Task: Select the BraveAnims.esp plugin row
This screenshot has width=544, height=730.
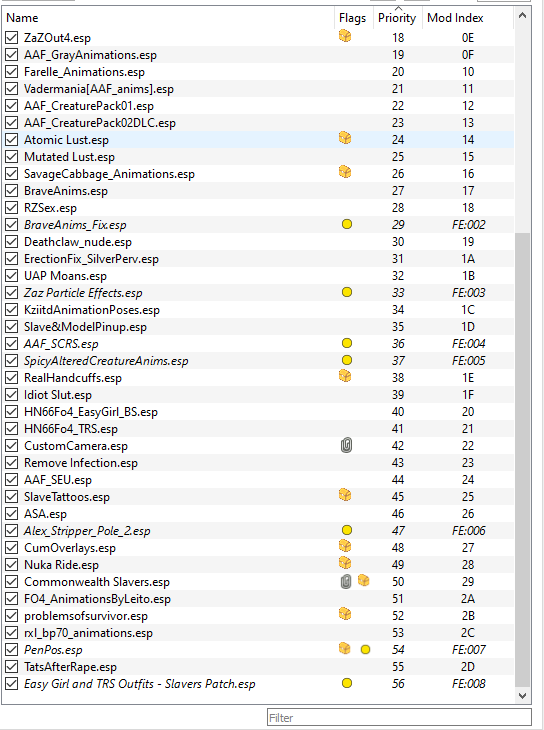Action: pyautogui.click(x=258, y=191)
